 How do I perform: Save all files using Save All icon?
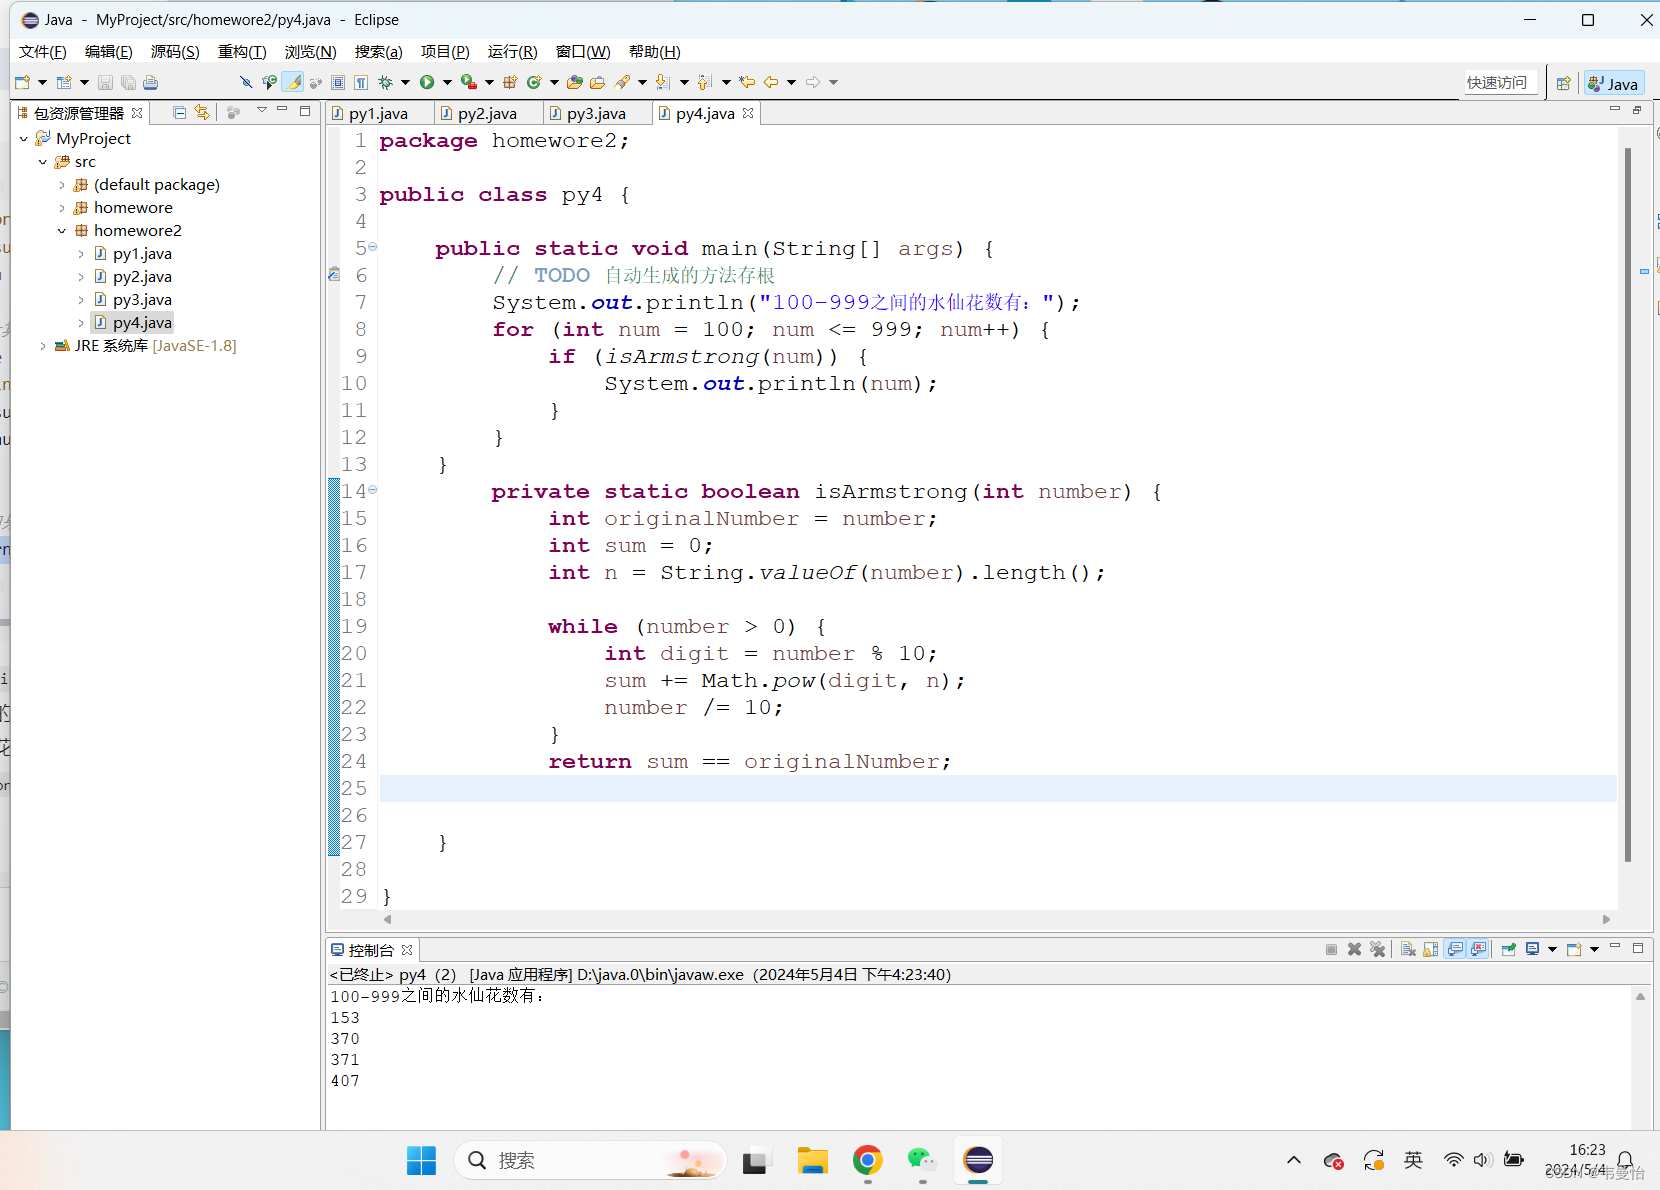(129, 82)
